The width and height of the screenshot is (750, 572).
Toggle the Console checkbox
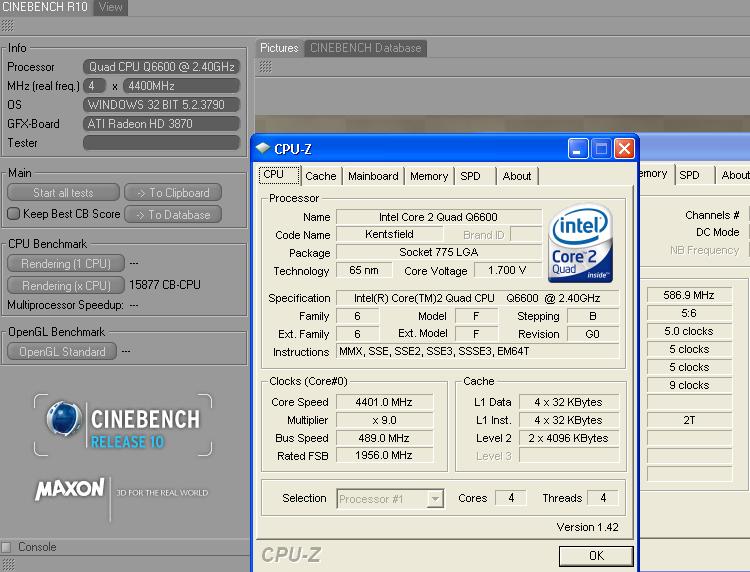(x=6, y=547)
